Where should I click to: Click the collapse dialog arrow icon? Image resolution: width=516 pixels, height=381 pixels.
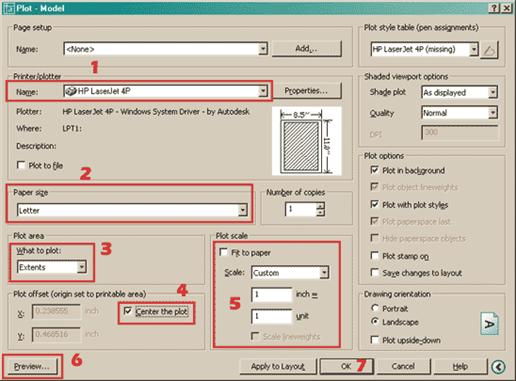point(498,367)
